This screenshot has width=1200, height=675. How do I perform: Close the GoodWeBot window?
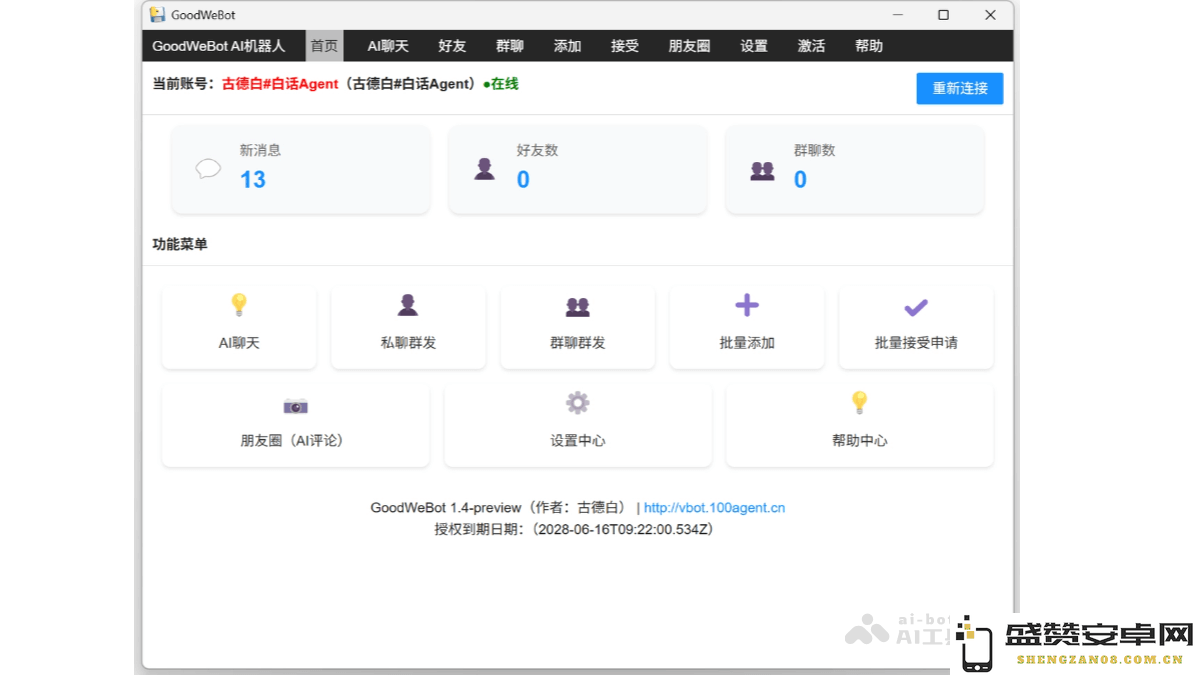coord(990,15)
